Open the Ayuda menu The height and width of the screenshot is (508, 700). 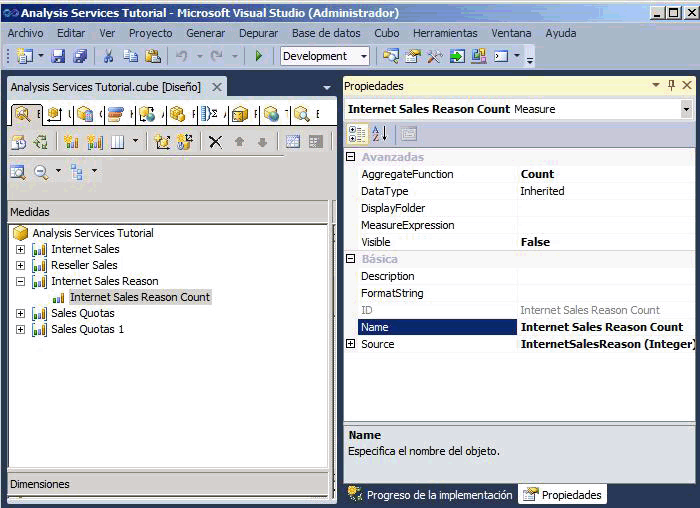pos(561,33)
